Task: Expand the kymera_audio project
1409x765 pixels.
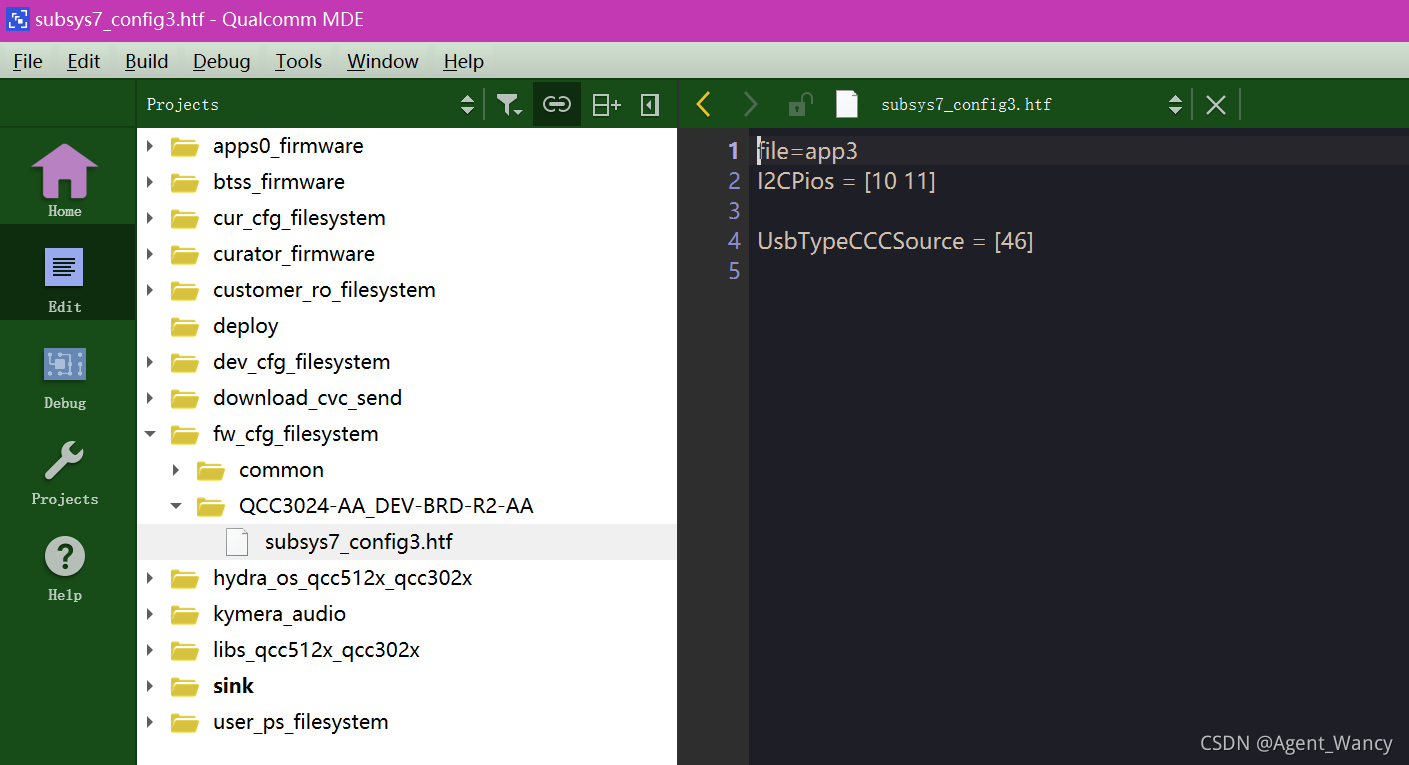Action: tap(150, 614)
